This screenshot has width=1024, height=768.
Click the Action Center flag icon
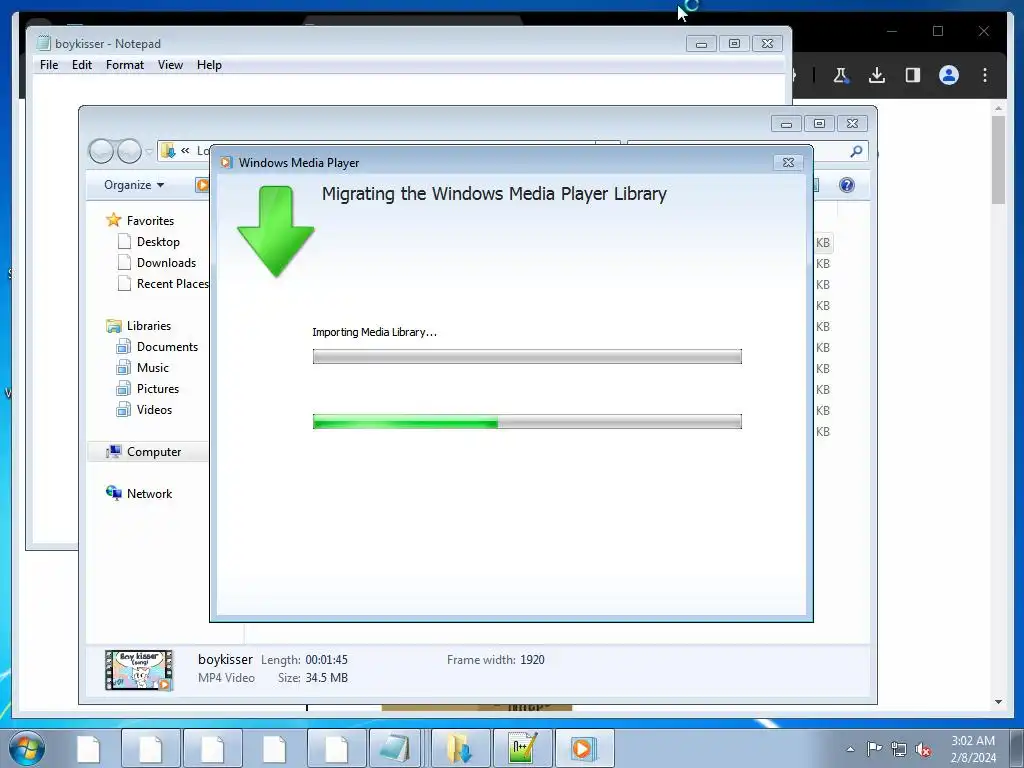coord(874,749)
